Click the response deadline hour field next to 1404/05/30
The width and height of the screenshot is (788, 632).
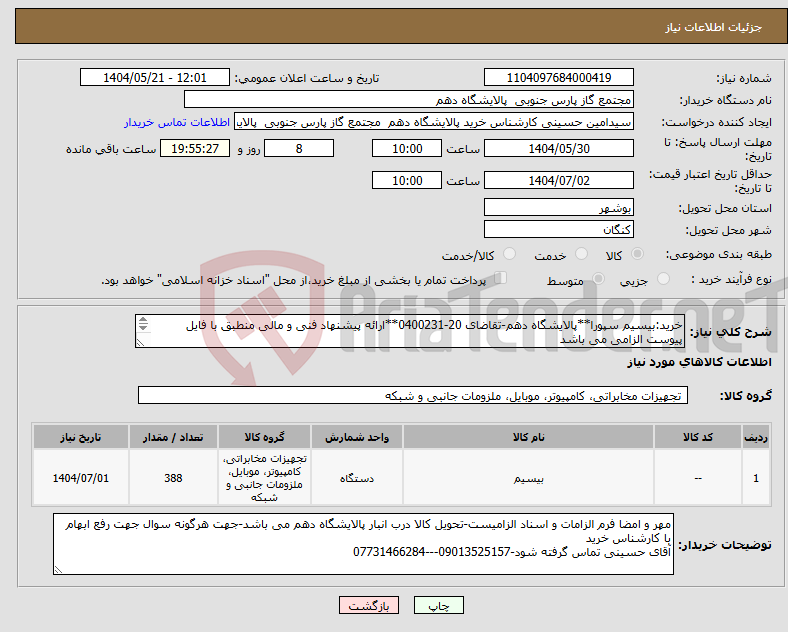pyautogui.click(x=407, y=149)
